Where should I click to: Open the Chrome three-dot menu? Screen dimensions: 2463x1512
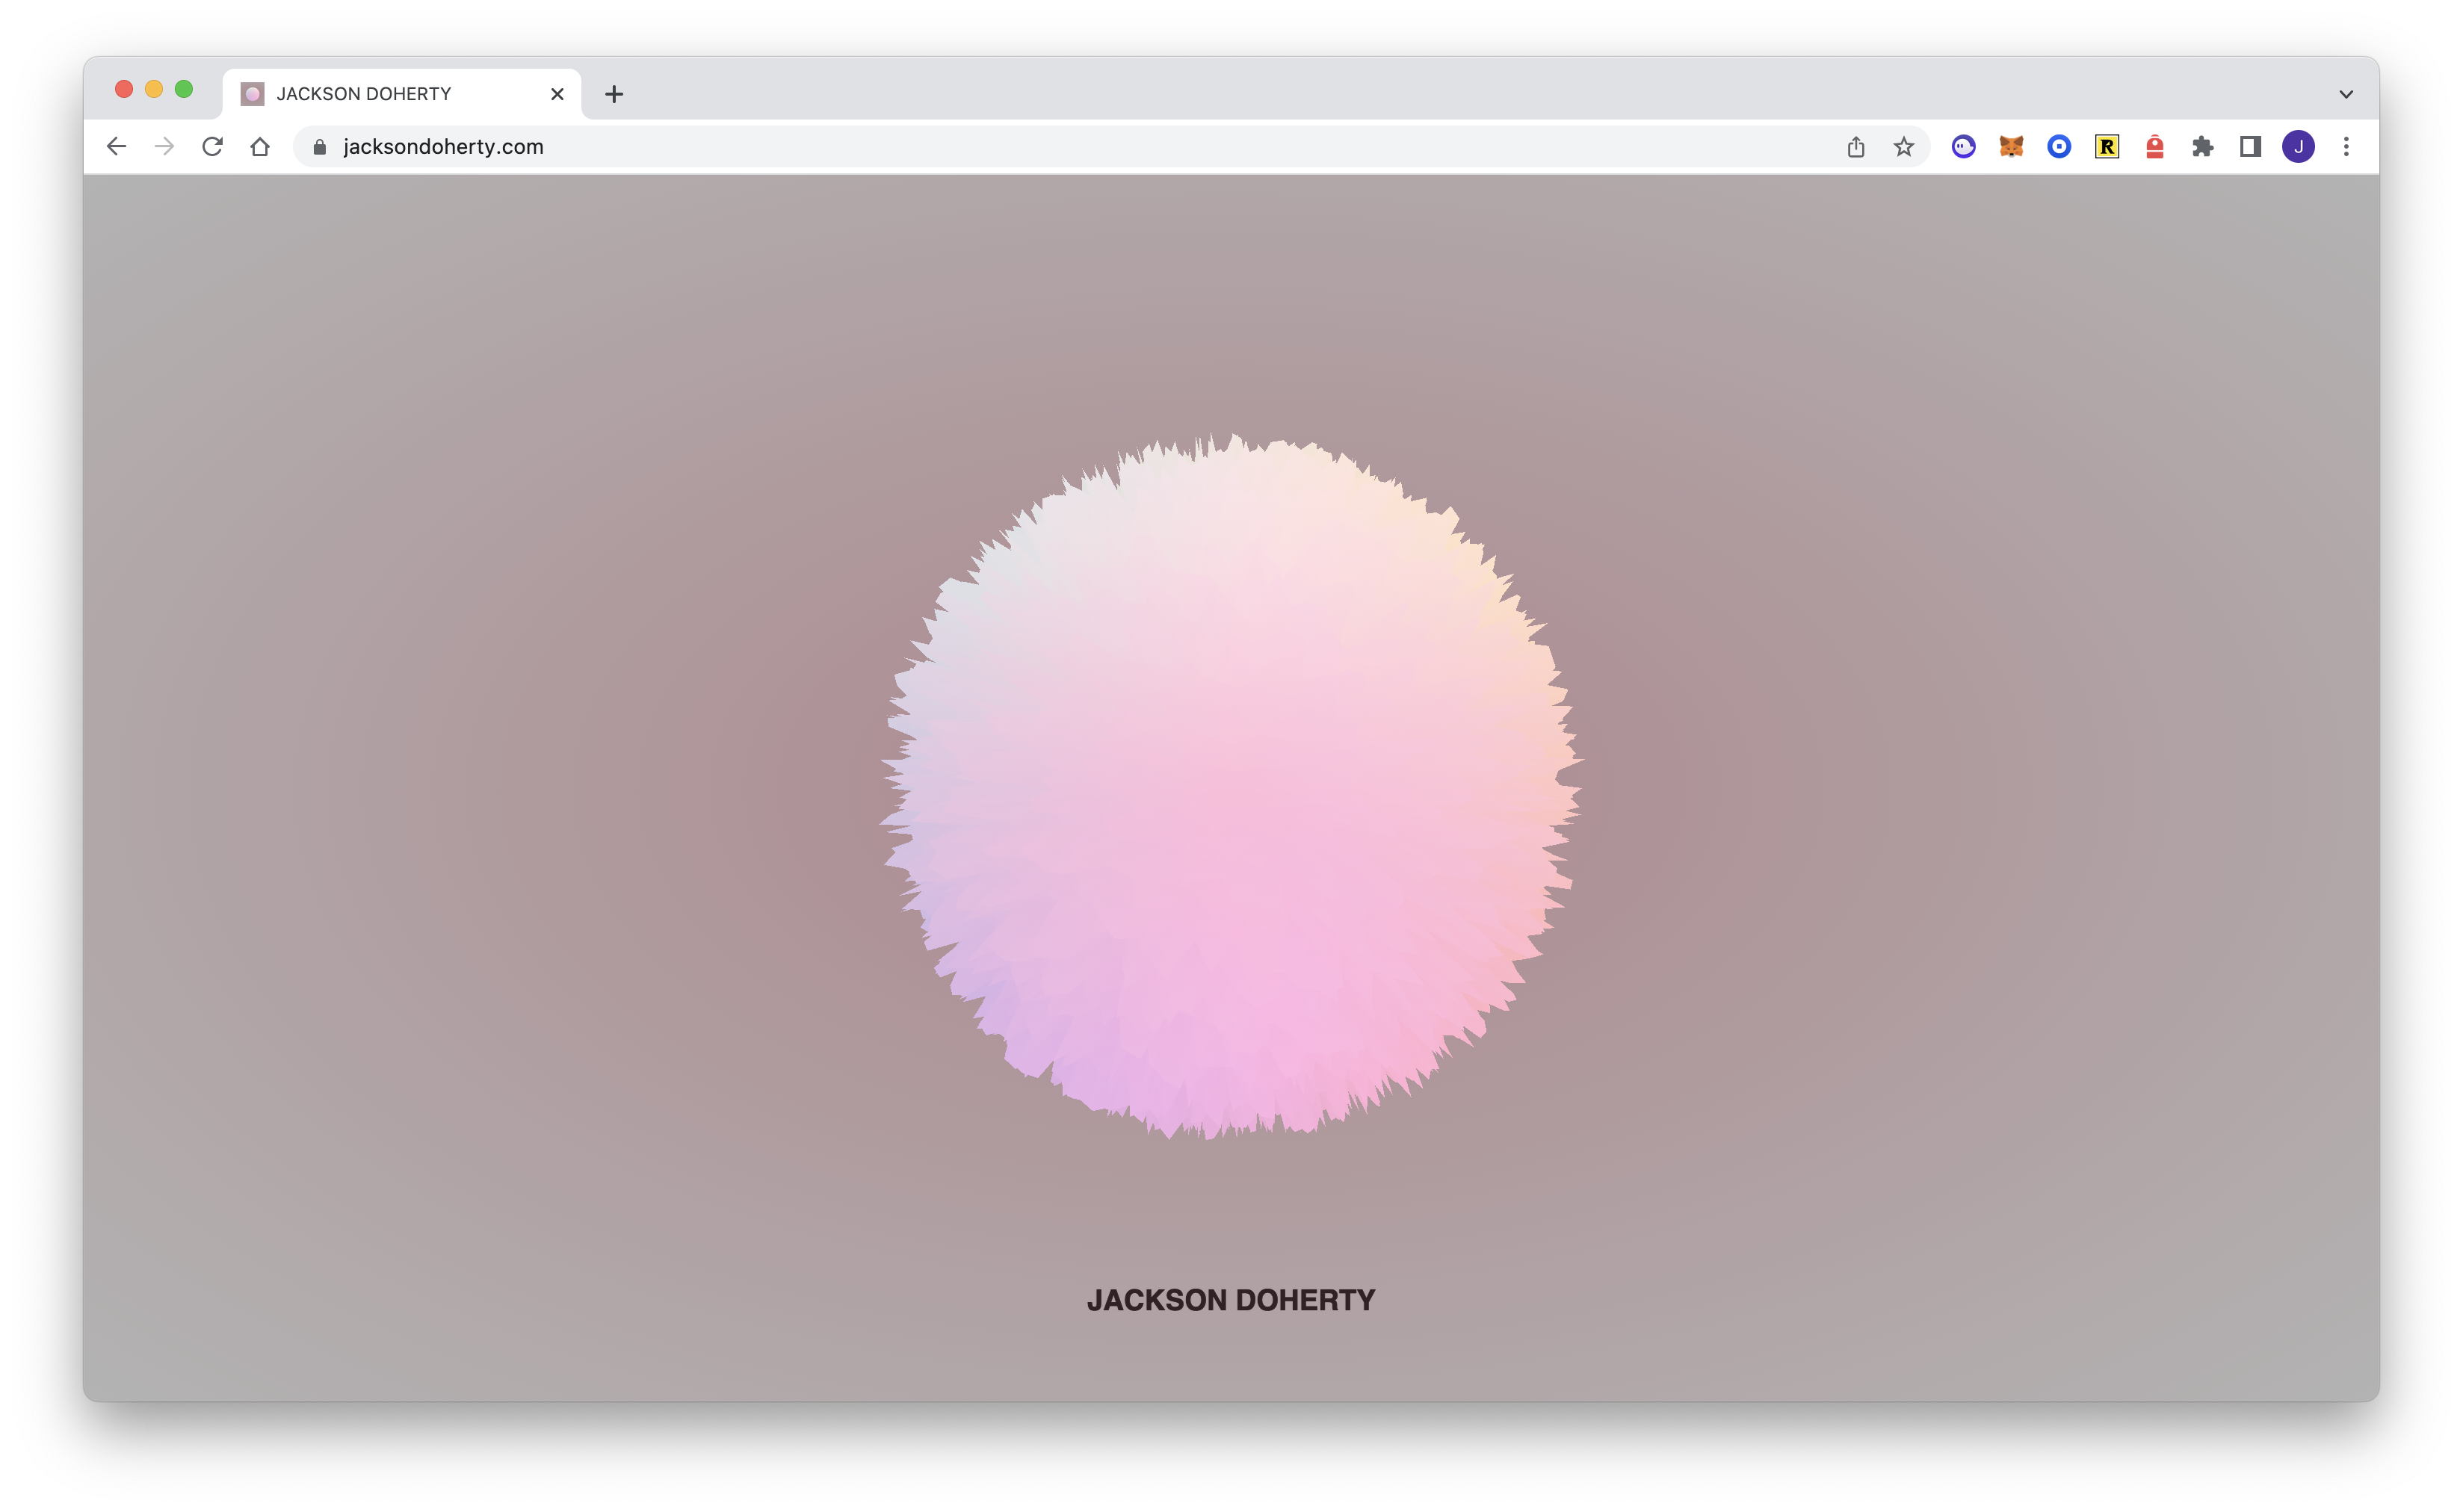coord(2346,147)
